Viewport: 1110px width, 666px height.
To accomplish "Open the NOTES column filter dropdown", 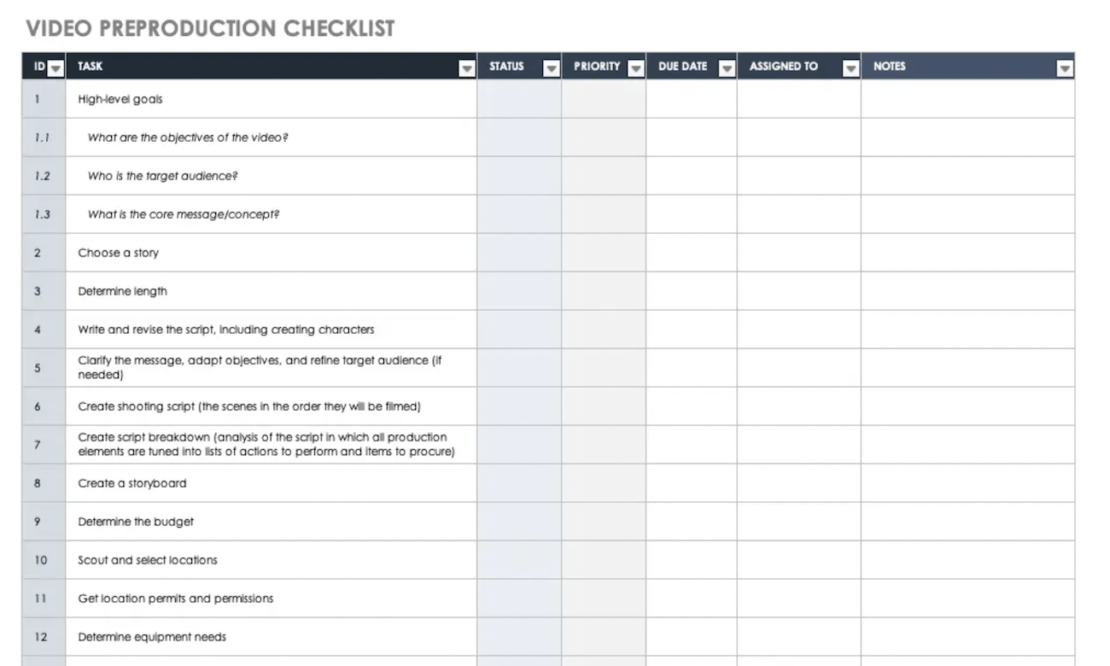I will coord(1064,68).
